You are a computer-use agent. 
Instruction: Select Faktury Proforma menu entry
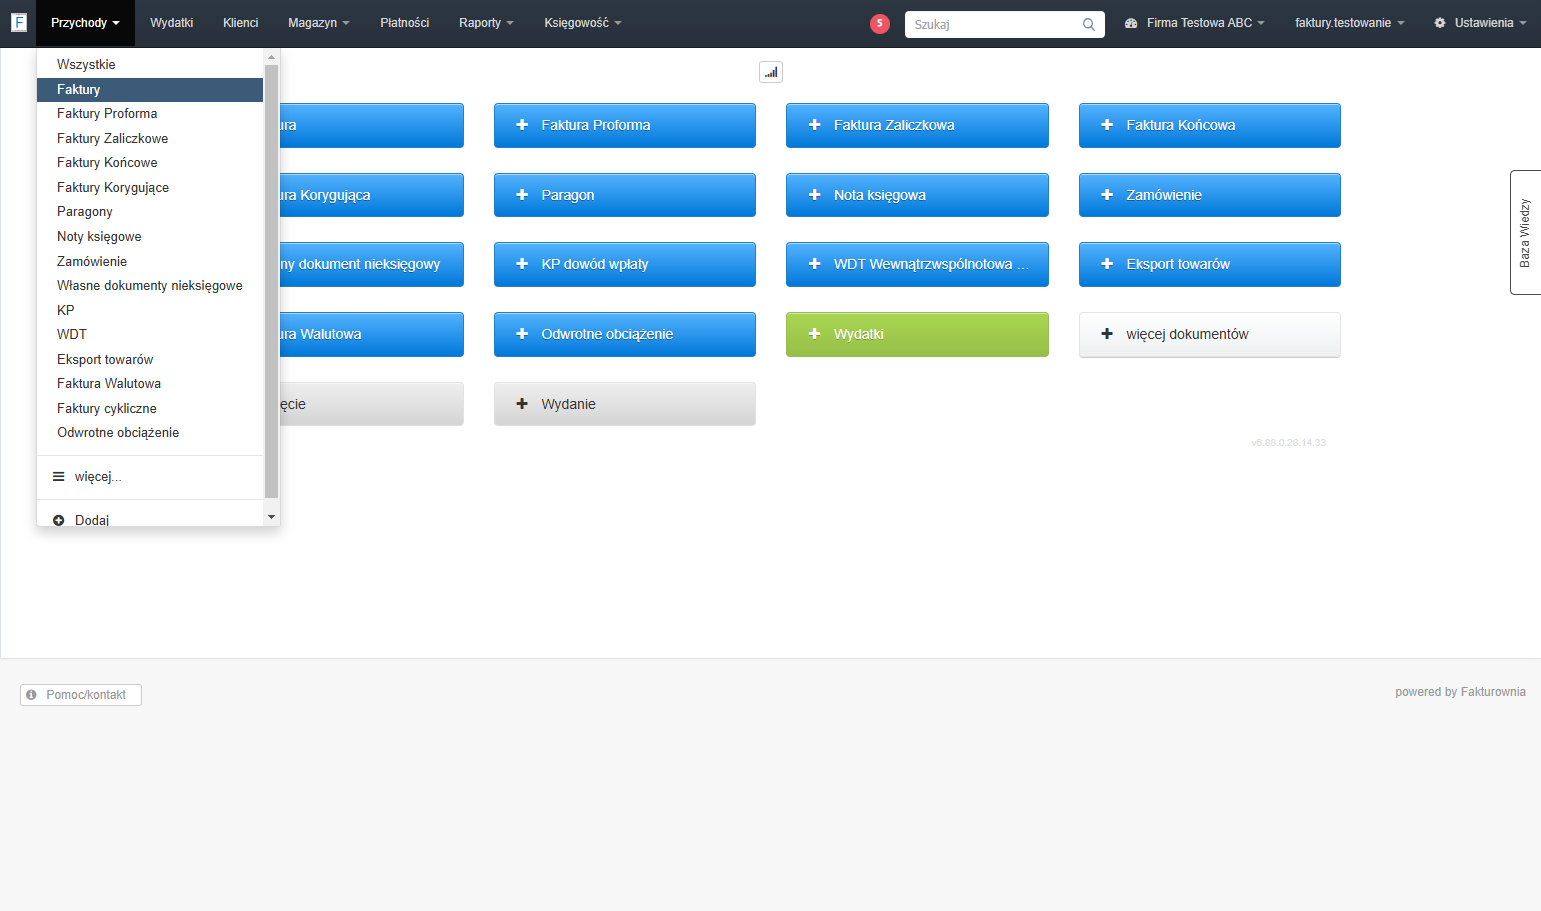(x=150, y=114)
